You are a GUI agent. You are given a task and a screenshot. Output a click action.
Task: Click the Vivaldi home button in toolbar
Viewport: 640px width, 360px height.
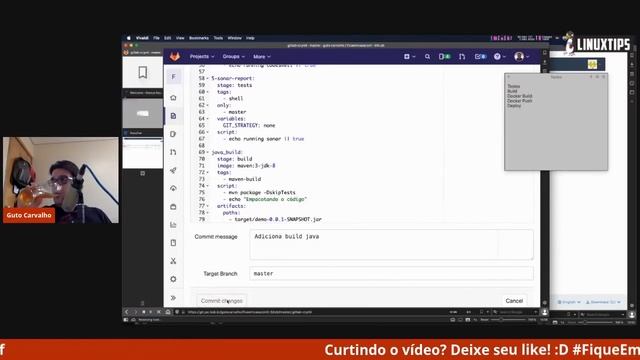click(x=168, y=312)
